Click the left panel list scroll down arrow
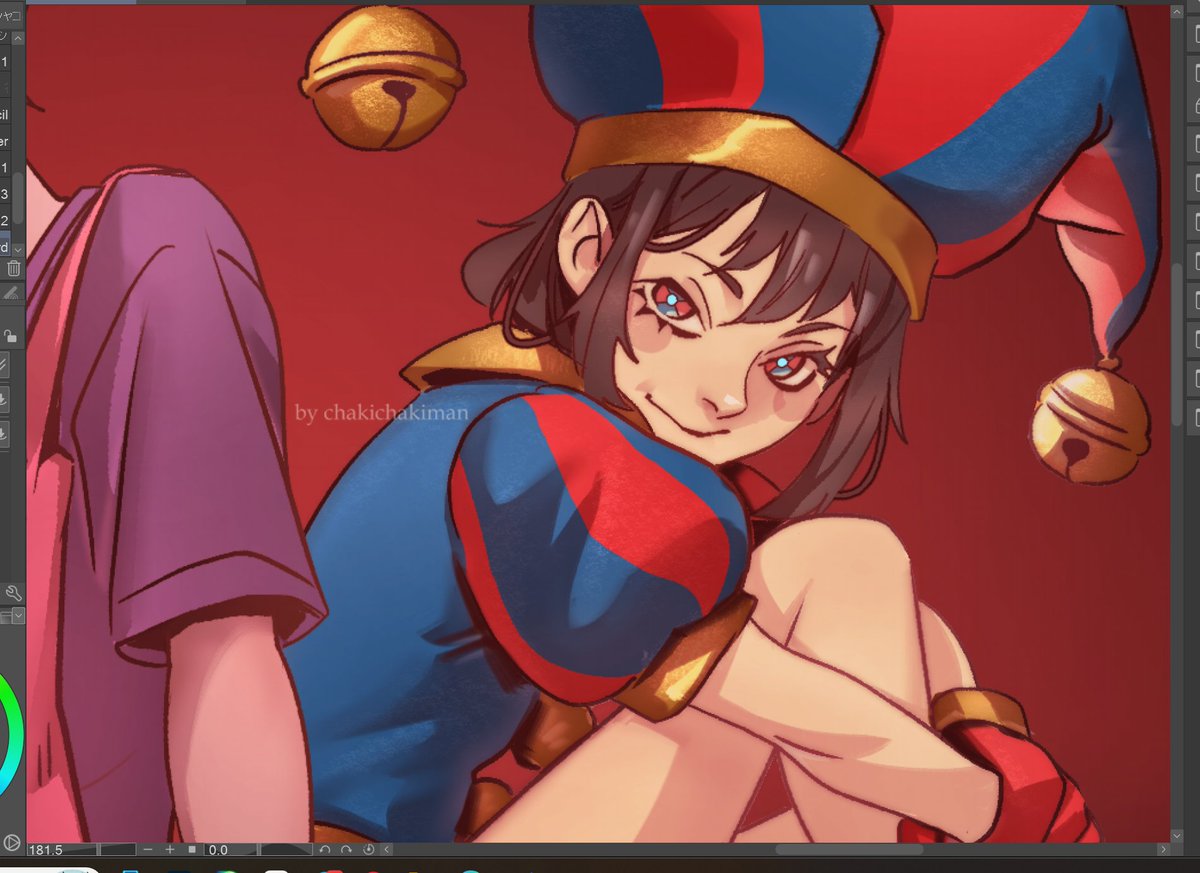The width and height of the screenshot is (1200, 873). pyautogui.click(x=18, y=251)
